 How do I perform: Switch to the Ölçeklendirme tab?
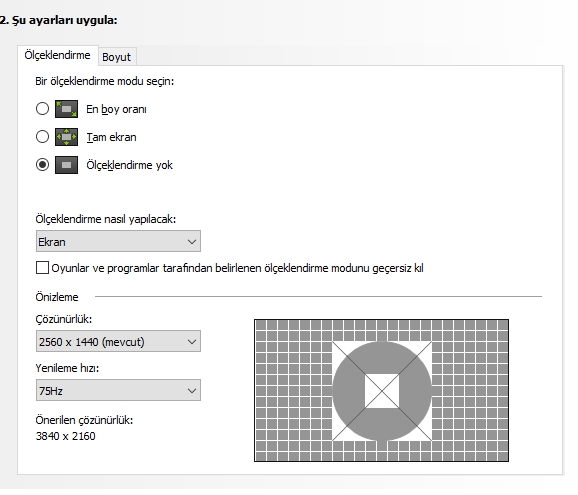[x=58, y=55]
